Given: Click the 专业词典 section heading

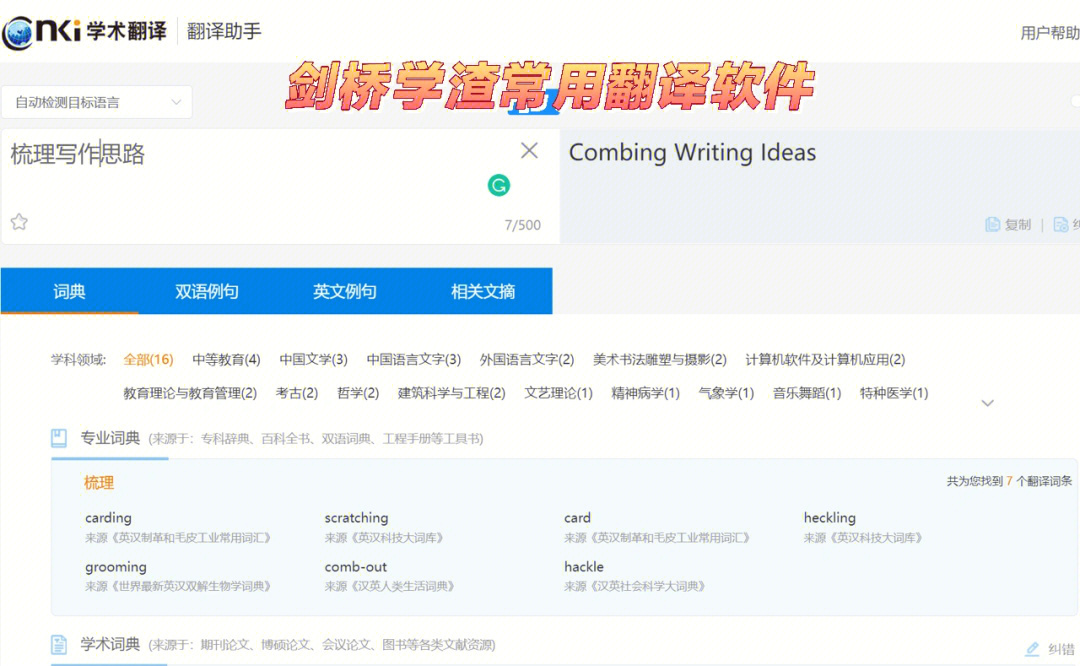Looking at the screenshot, I should coord(110,438).
